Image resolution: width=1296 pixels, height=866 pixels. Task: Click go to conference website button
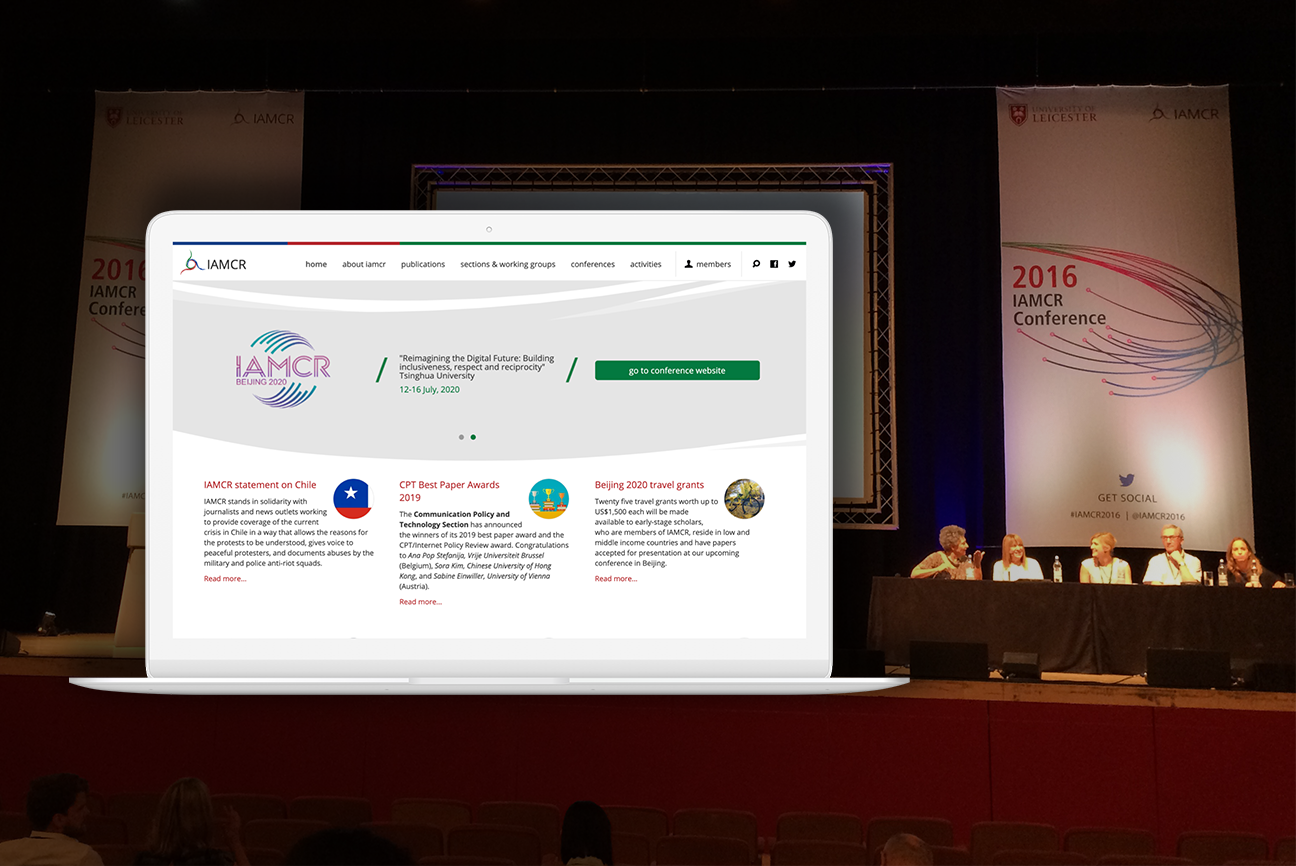pos(677,370)
